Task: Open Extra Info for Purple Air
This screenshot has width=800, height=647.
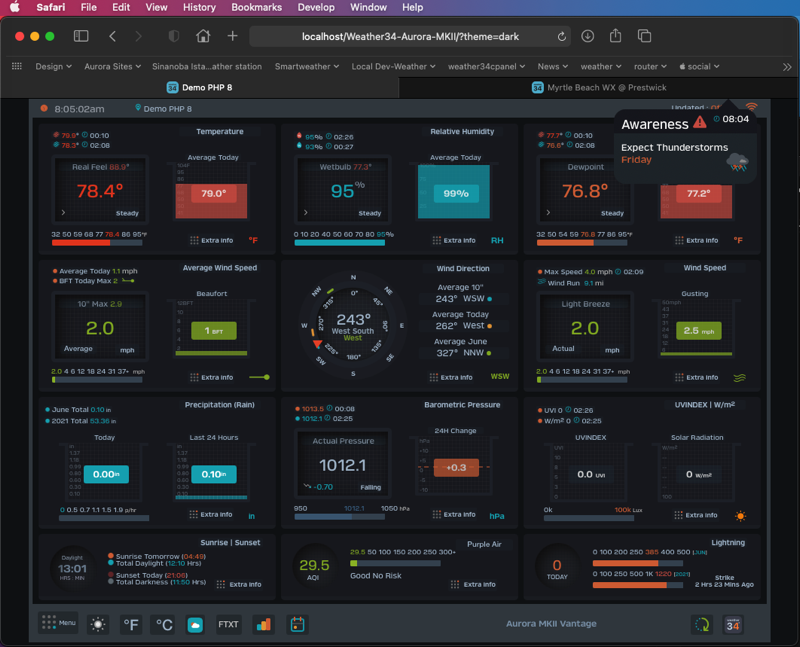Action: click(x=473, y=584)
